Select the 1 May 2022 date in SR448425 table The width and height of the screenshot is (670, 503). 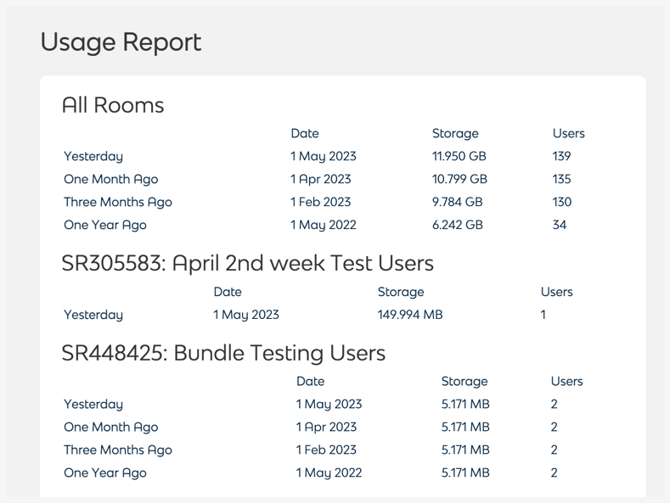point(329,473)
